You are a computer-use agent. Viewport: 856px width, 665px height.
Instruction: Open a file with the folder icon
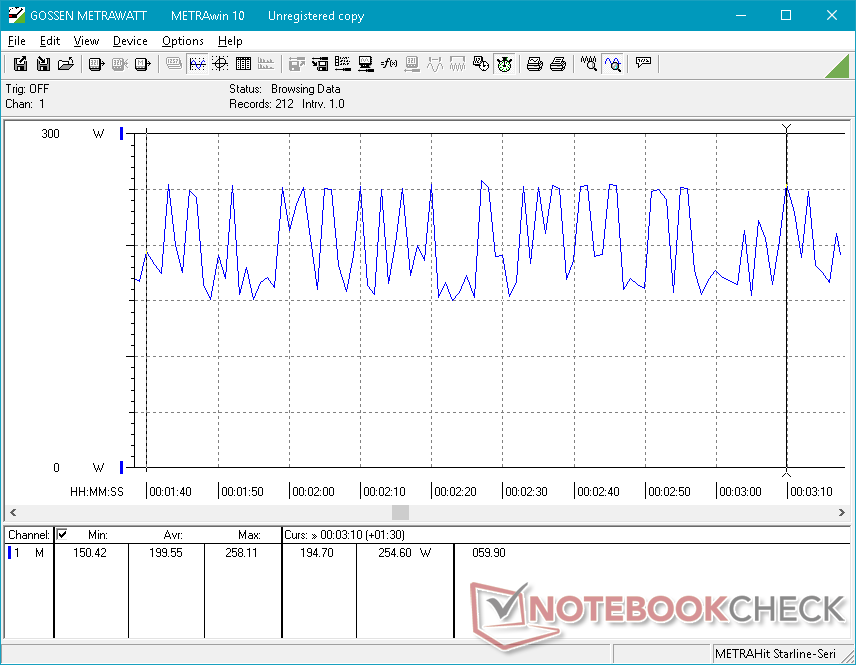pyautogui.click(x=66, y=64)
